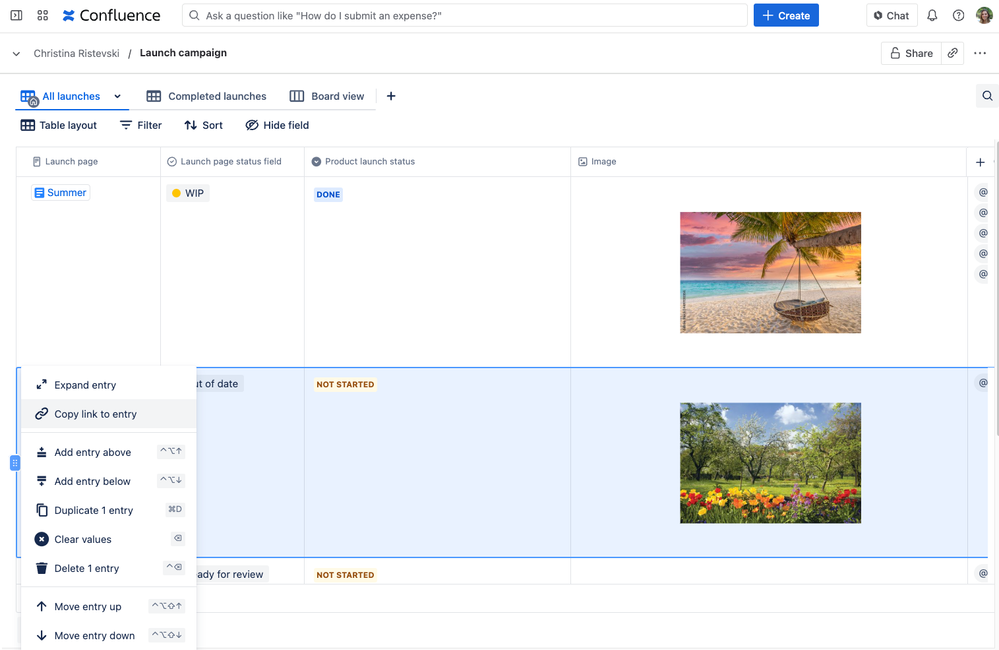Open Christina Ristevski breadcrumb link

coord(76,53)
